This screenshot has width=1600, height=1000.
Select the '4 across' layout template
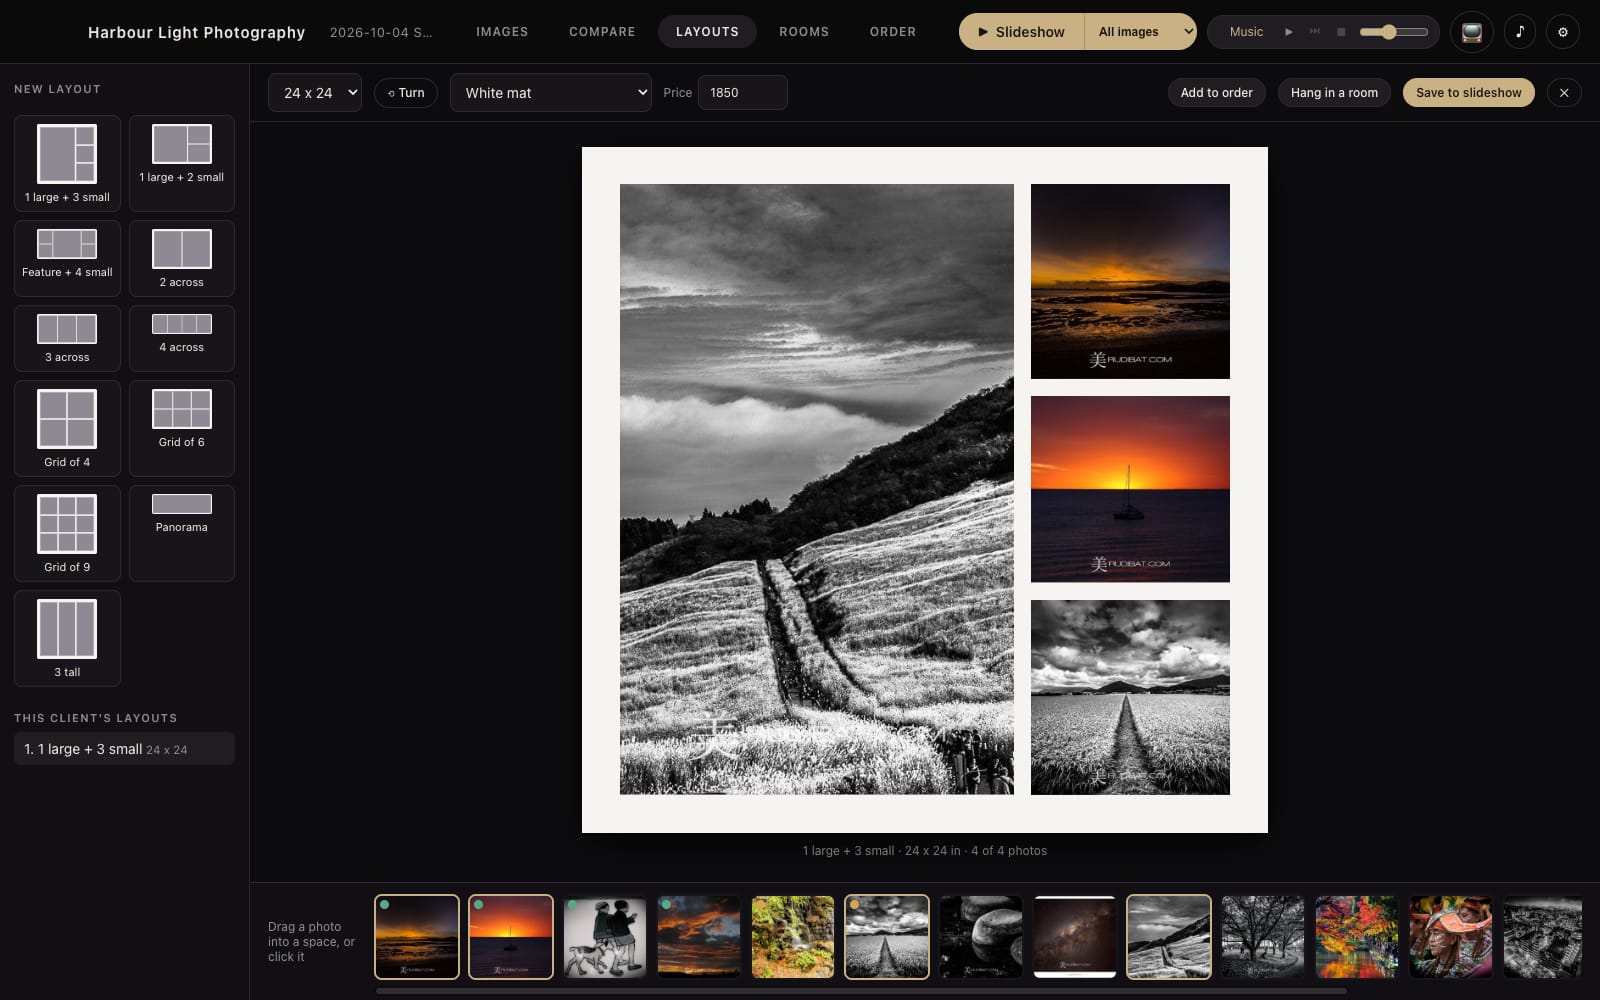181,338
